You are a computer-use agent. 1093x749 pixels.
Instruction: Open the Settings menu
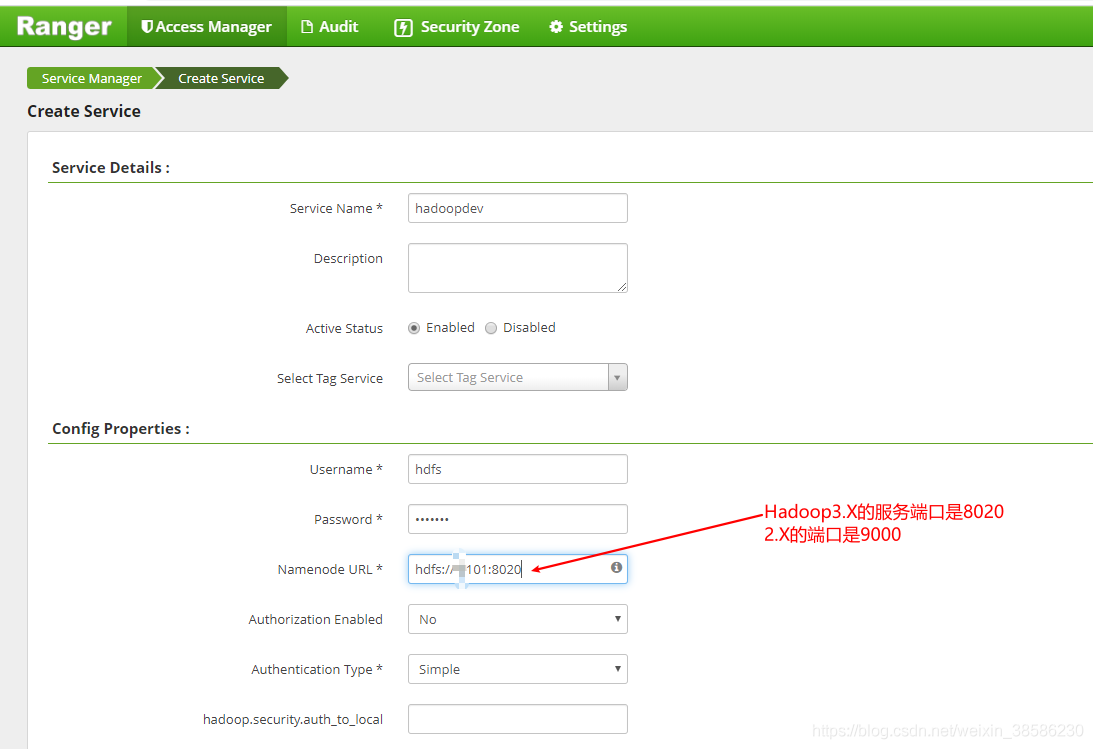588,26
